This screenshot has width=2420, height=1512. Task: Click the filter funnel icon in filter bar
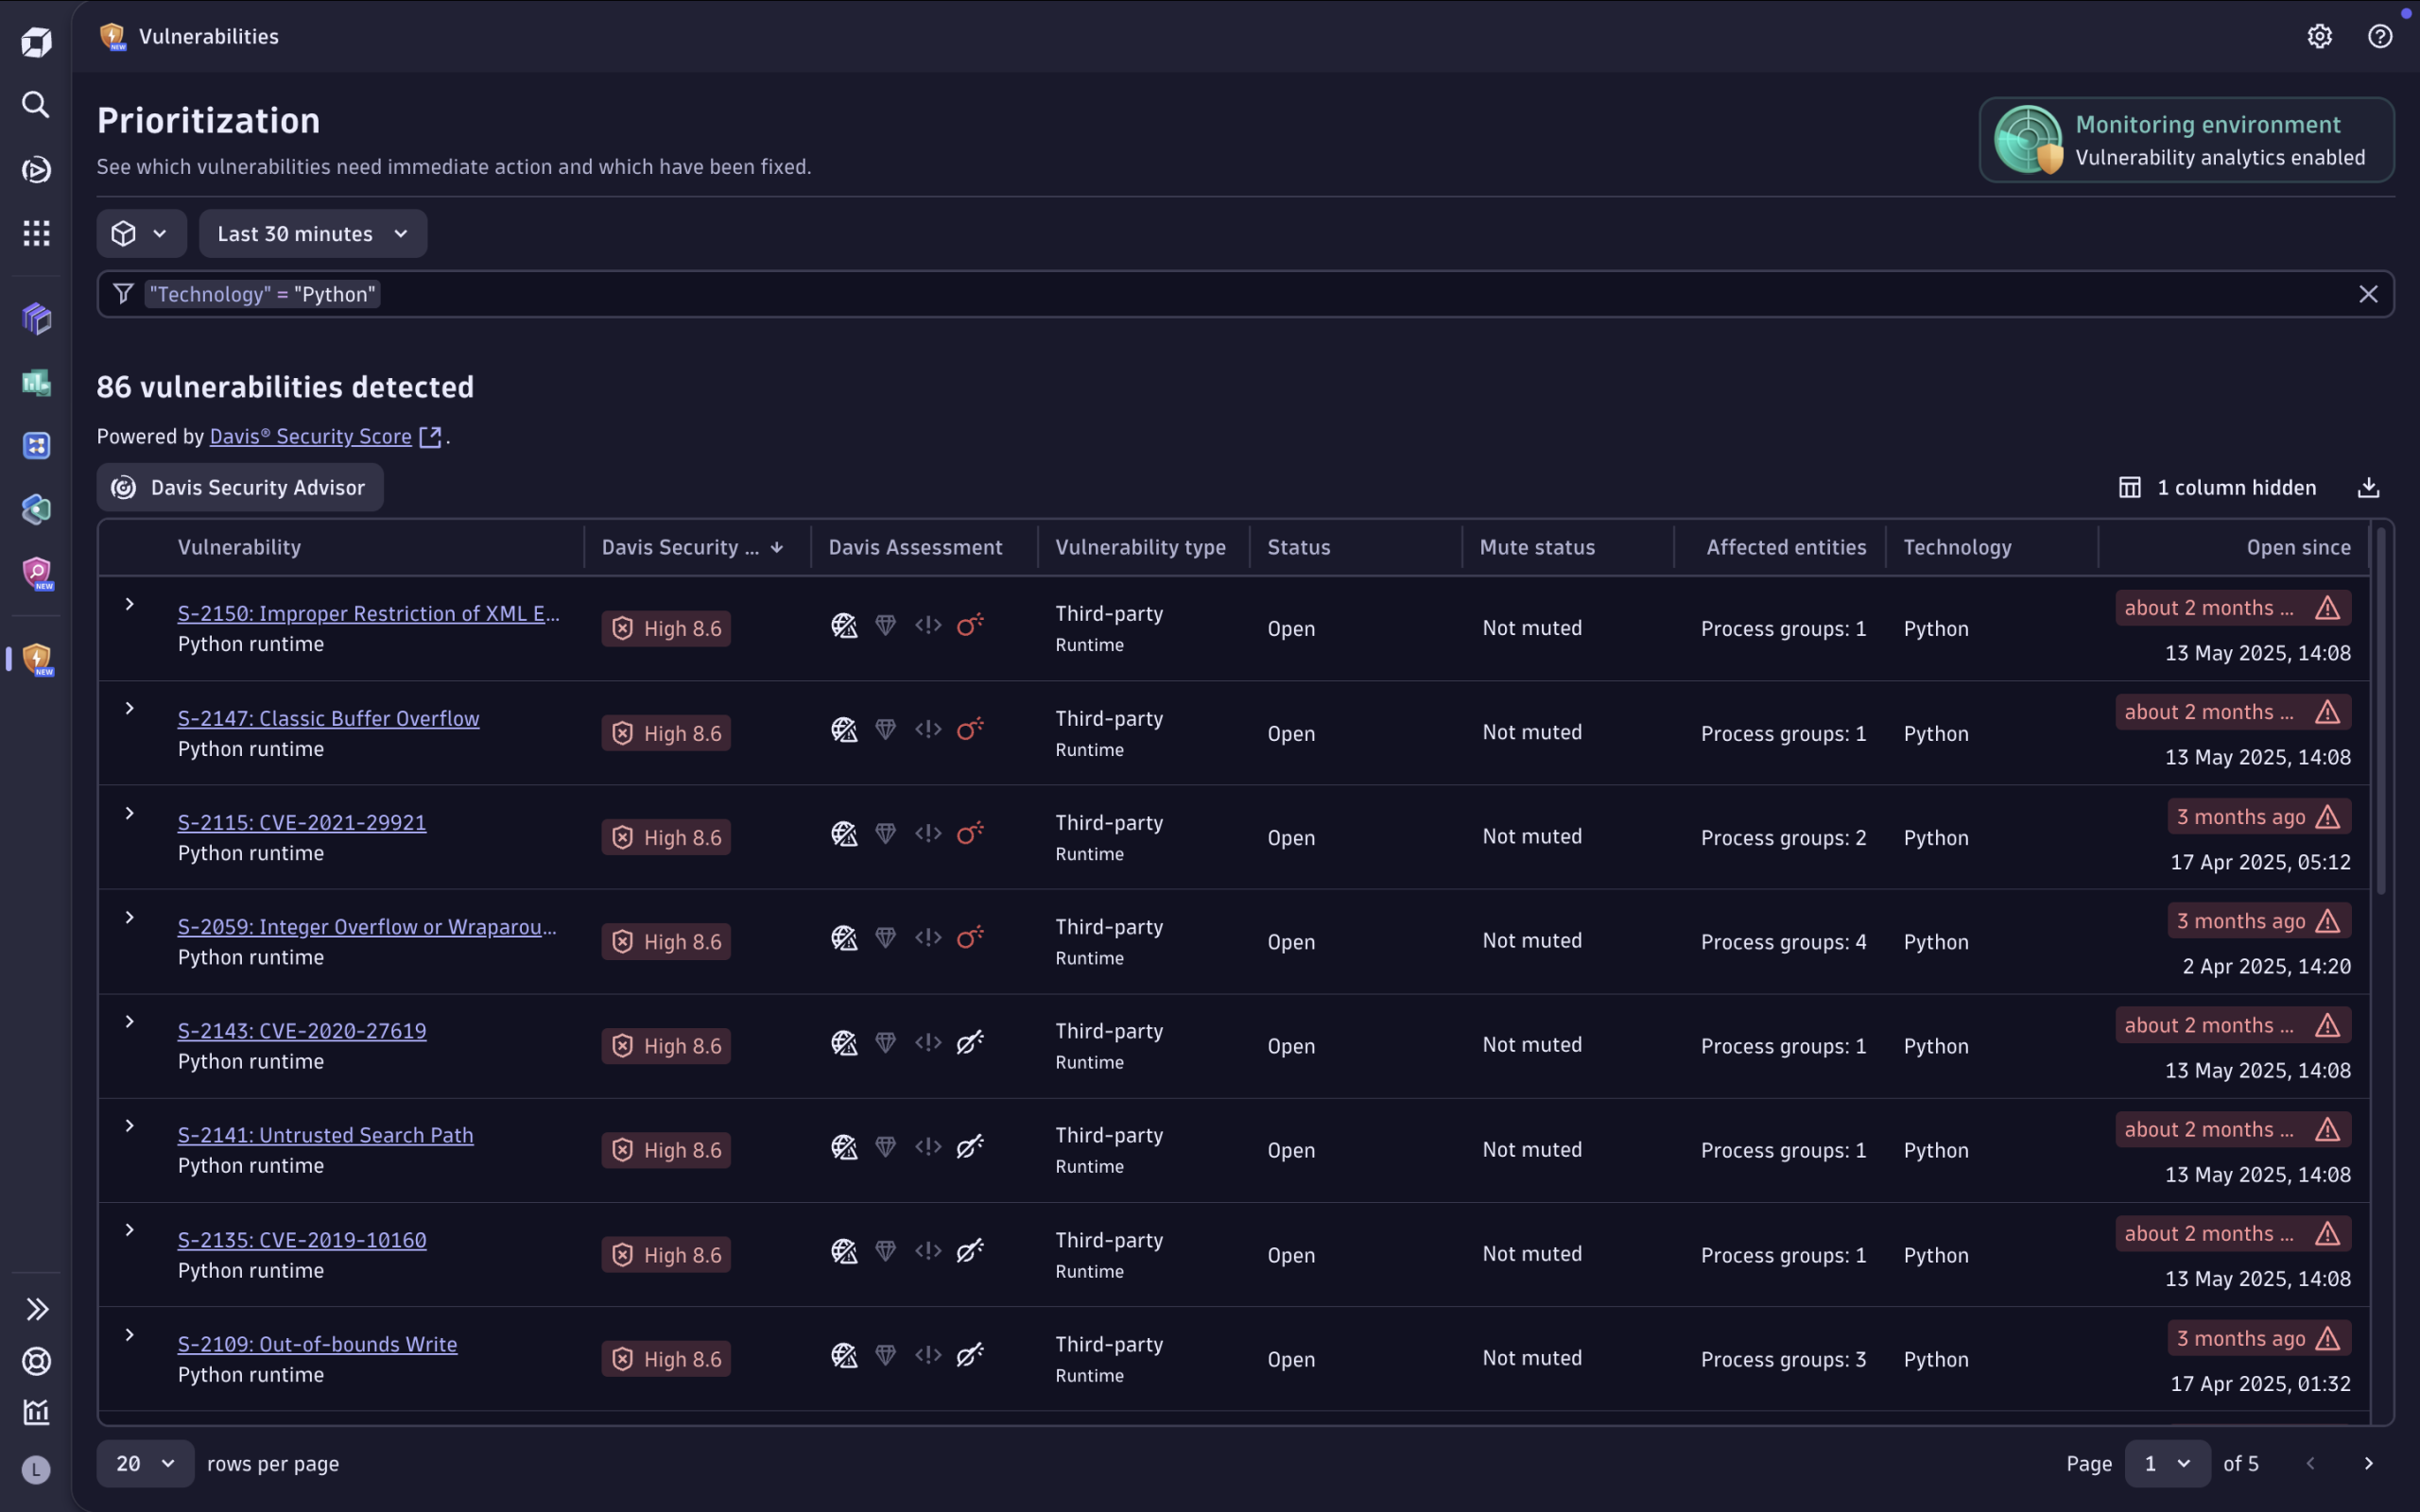coord(123,293)
